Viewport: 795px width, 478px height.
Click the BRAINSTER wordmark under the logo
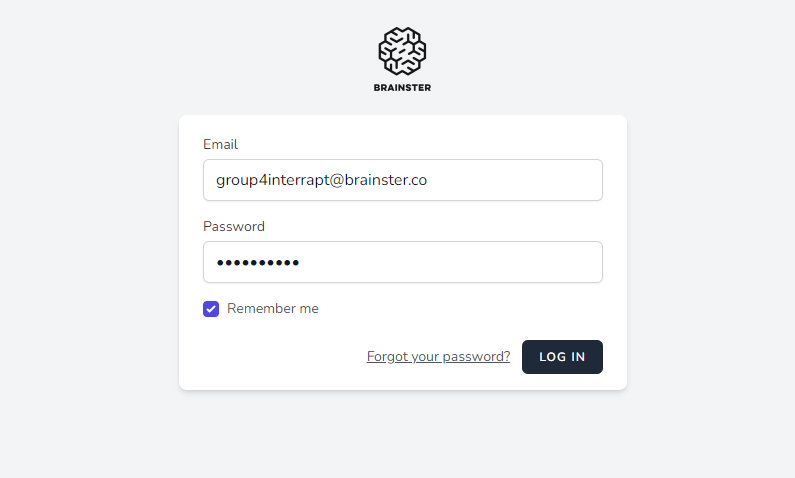(402, 88)
